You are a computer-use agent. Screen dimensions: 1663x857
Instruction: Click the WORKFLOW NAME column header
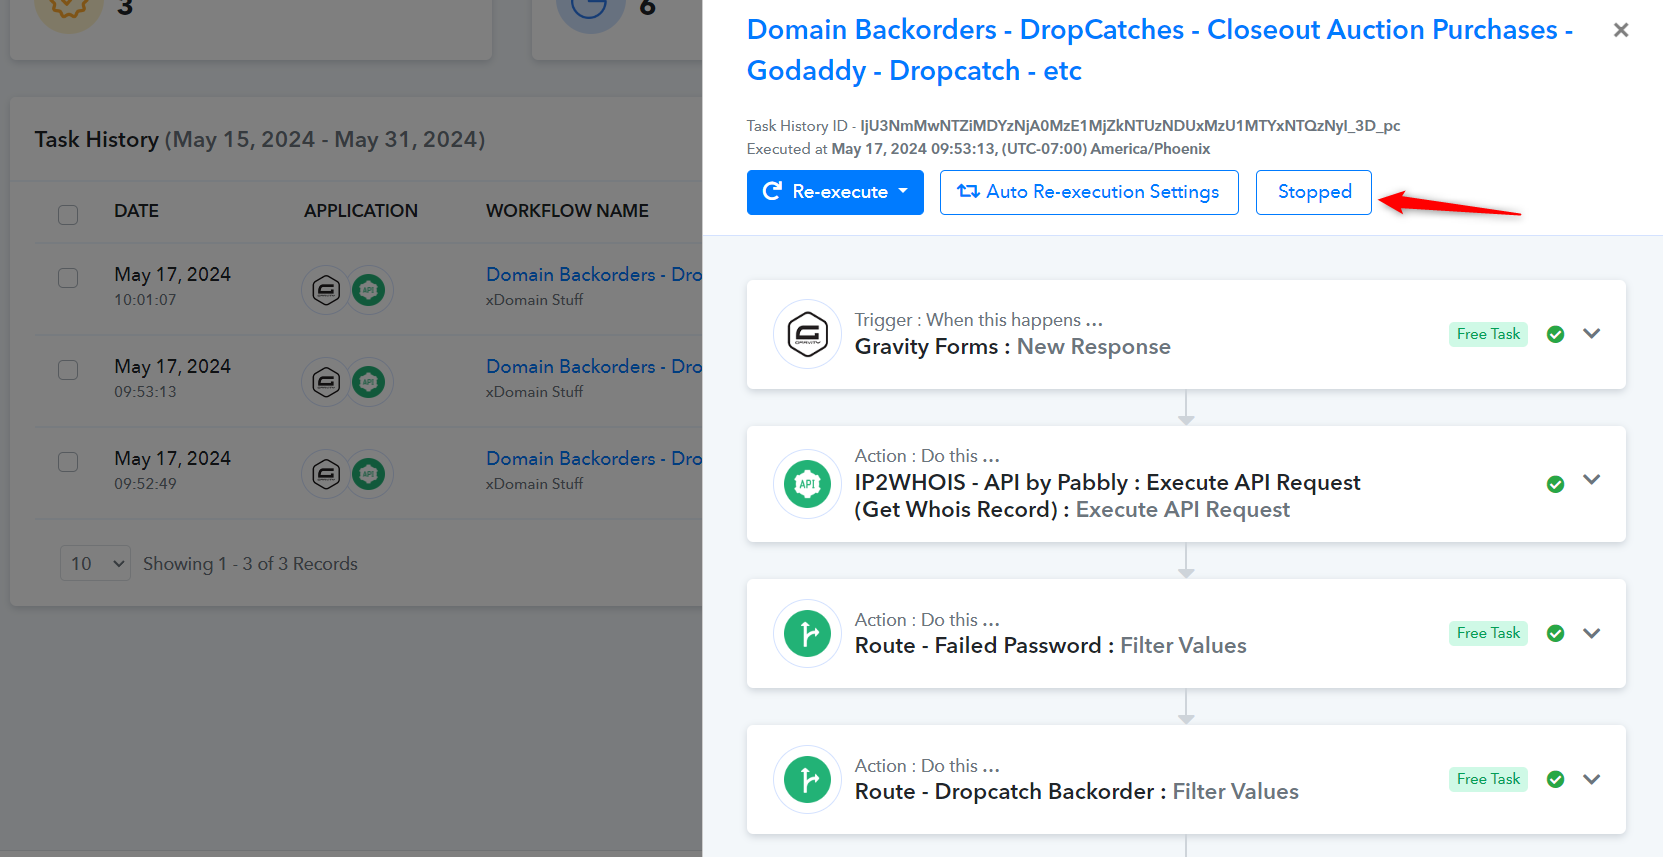[x=567, y=211]
